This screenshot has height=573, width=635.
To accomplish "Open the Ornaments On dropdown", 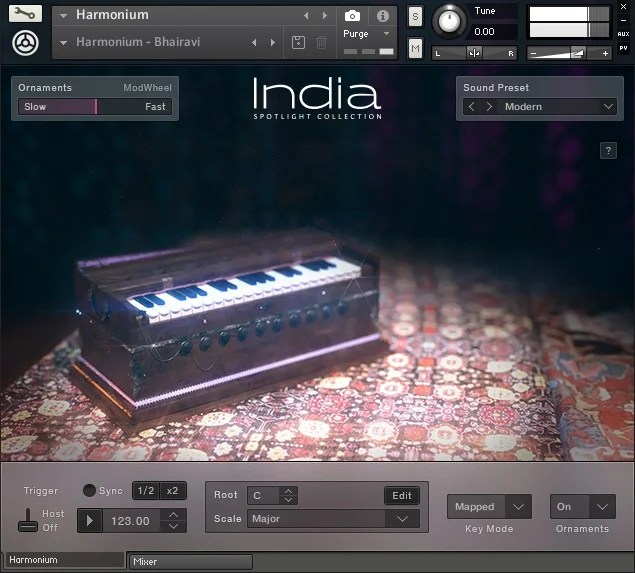I will [x=602, y=507].
